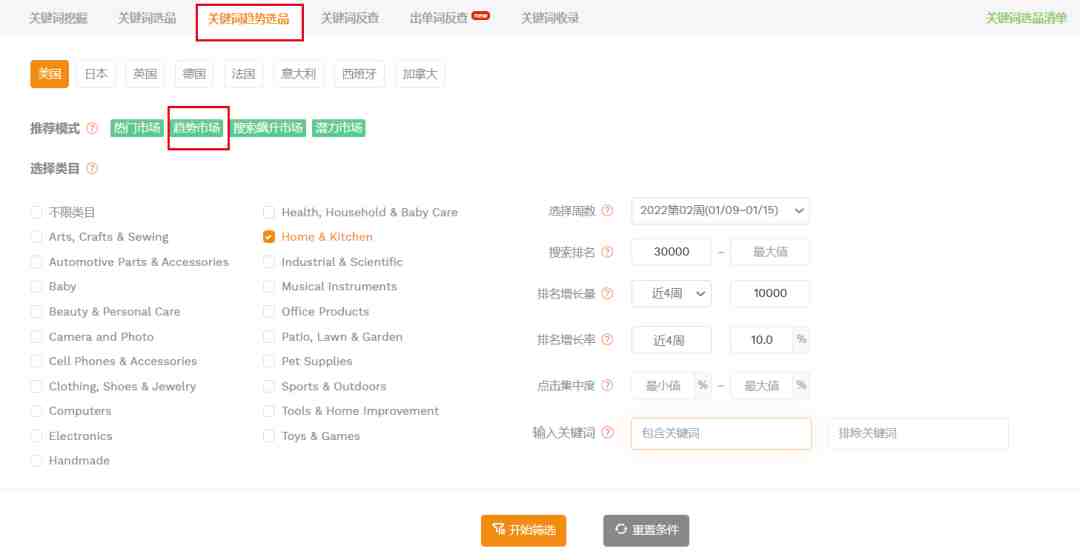Pick the 加拿大 marketplace button
Image resolution: width=1080 pixels, height=560 pixels.
[x=419, y=74]
